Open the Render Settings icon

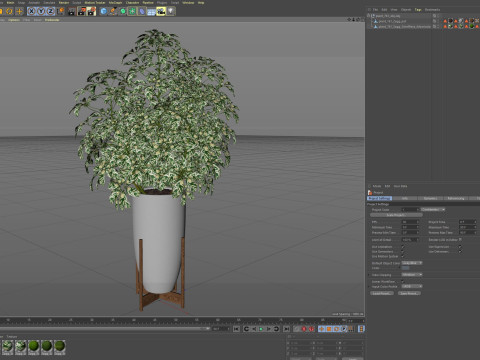pyautogui.click(x=91, y=11)
